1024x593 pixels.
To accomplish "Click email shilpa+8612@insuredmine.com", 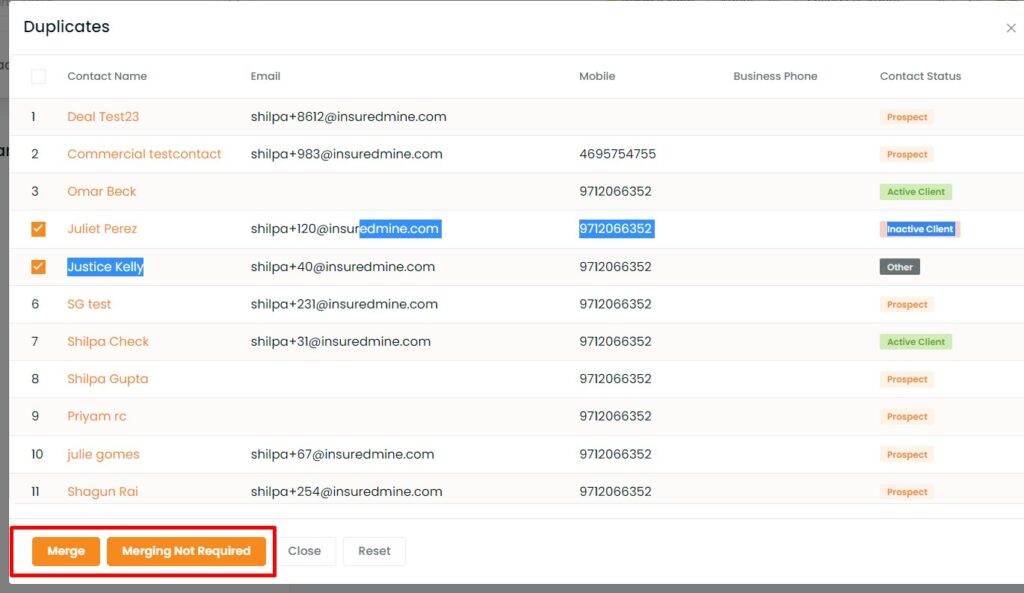I will pos(349,117).
